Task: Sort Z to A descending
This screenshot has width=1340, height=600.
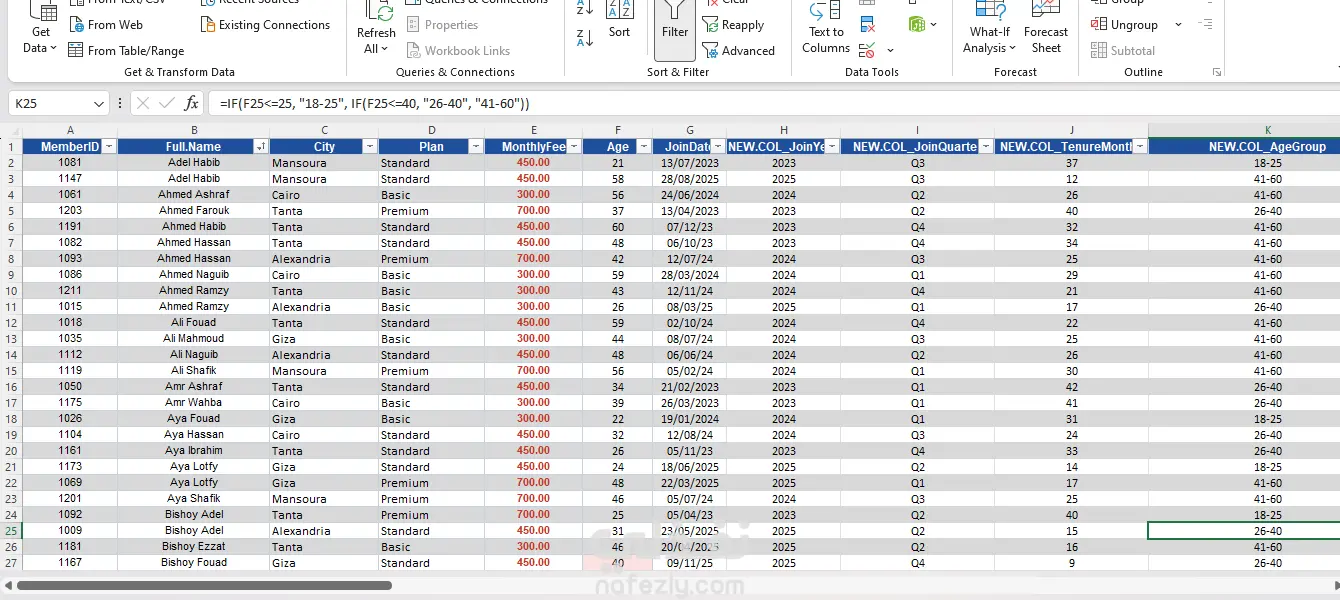Action: (x=585, y=38)
